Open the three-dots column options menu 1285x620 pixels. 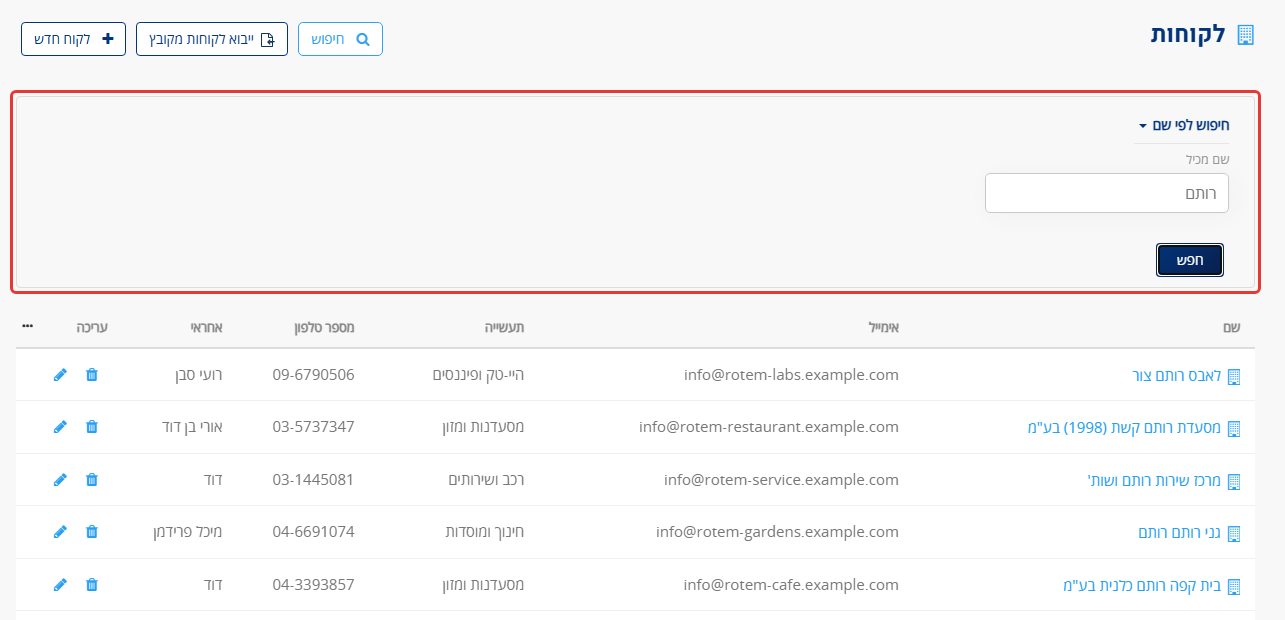28,326
